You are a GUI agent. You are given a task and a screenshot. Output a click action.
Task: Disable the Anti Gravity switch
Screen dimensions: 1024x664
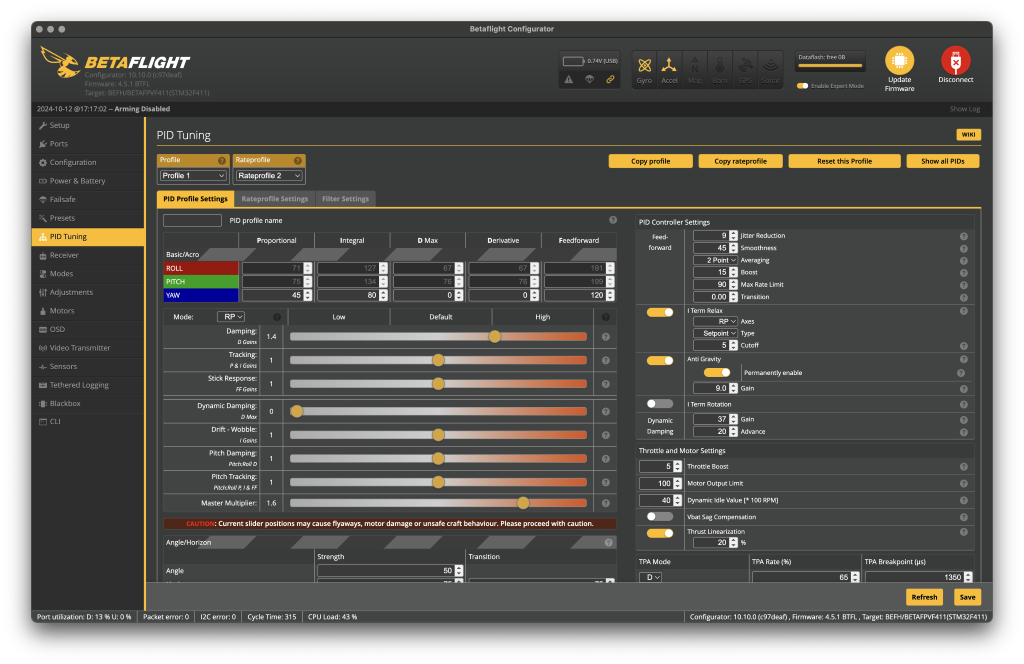click(x=659, y=360)
